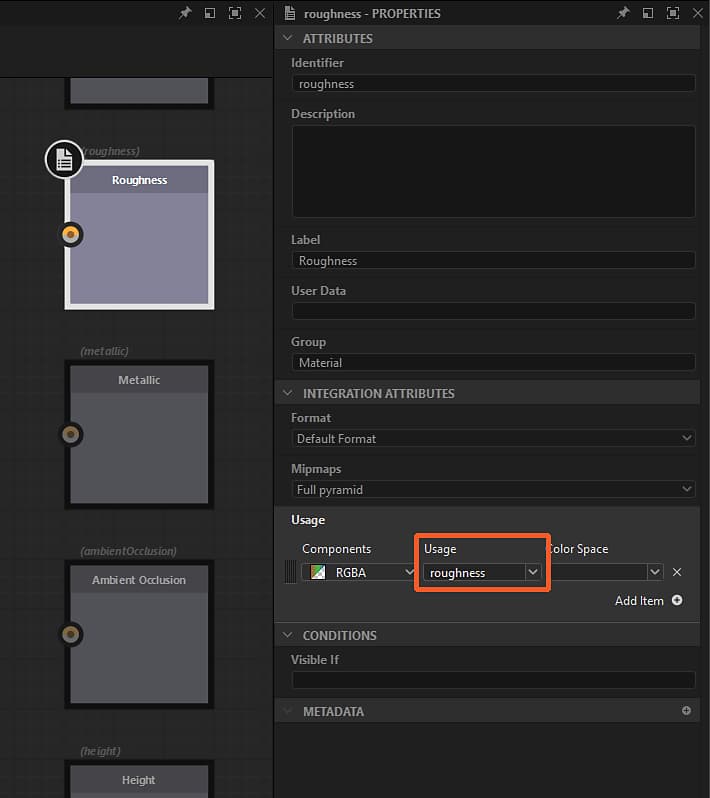Select the Metallic output node
The width and height of the screenshot is (710, 798).
pos(139,435)
